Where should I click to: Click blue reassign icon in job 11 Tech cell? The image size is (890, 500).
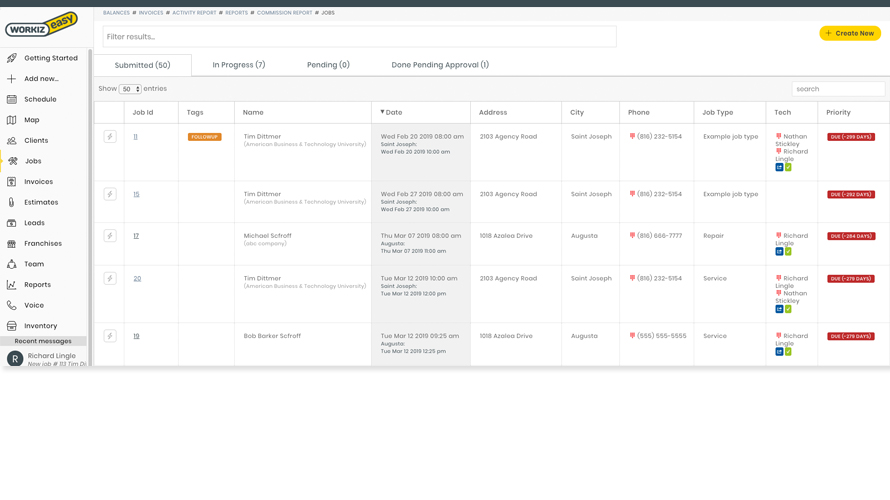coord(779,167)
